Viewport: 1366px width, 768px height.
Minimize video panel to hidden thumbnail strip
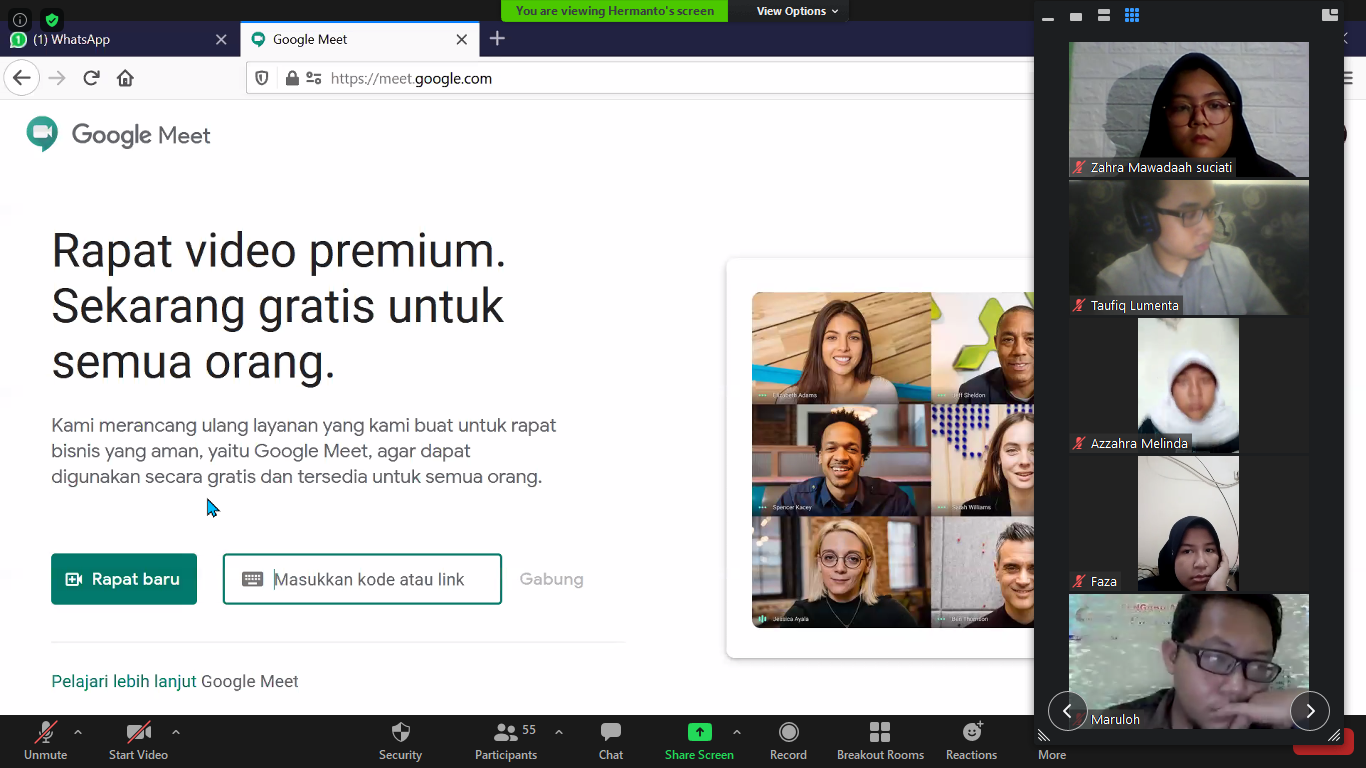tap(1048, 17)
